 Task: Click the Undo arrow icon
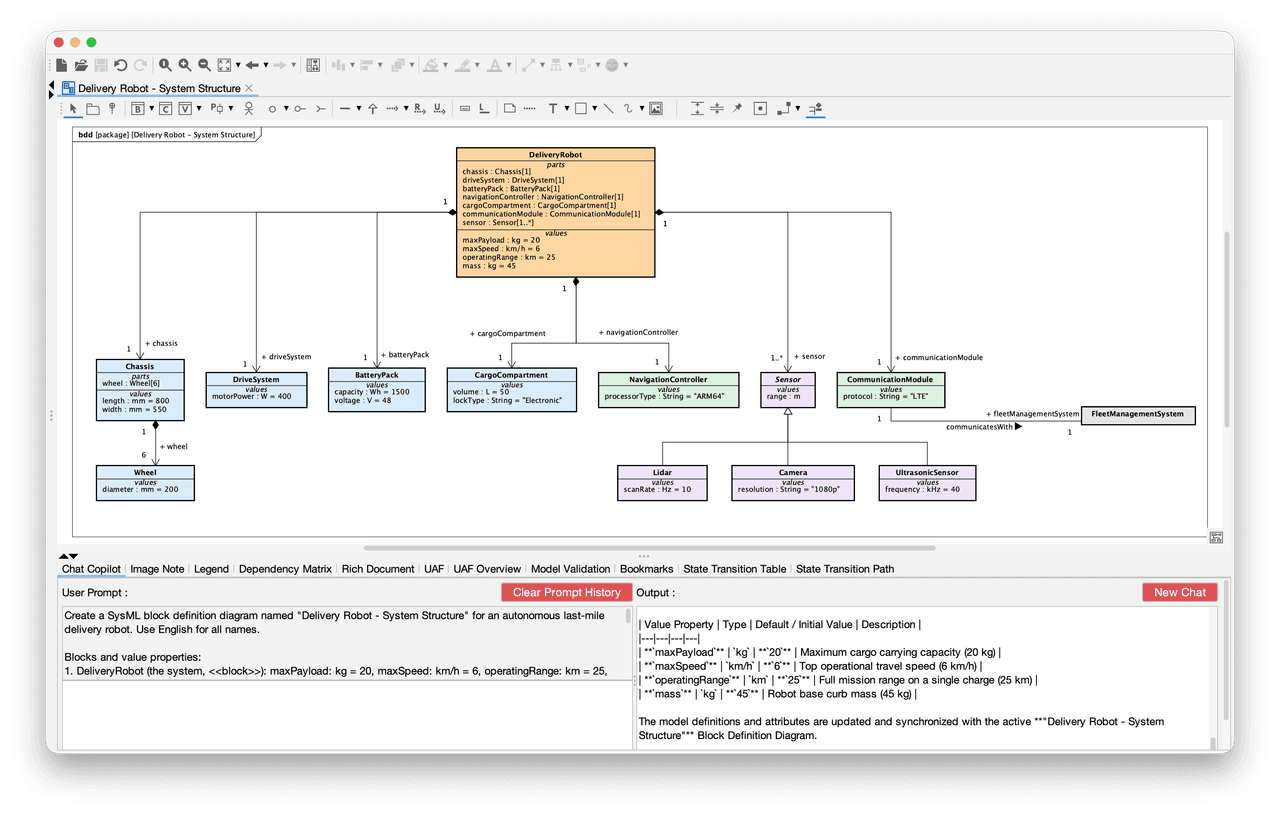pyautogui.click(x=120, y=65)
